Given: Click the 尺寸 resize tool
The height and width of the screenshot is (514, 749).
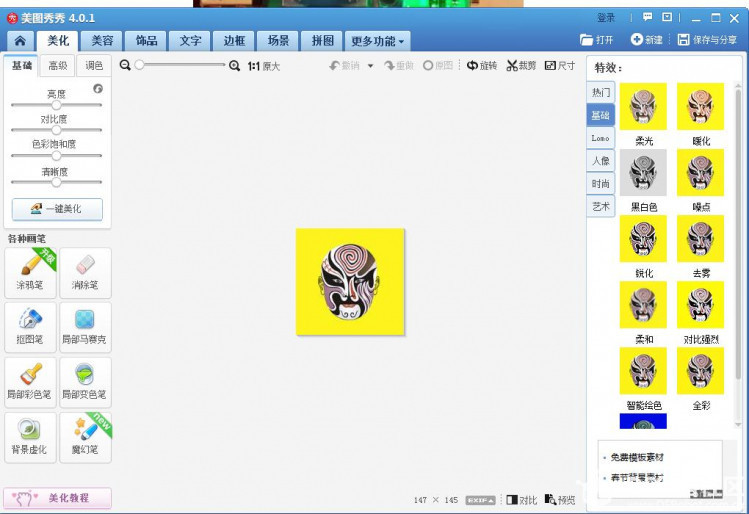Looking at the screenshot, I should click(x=560, y=65).
